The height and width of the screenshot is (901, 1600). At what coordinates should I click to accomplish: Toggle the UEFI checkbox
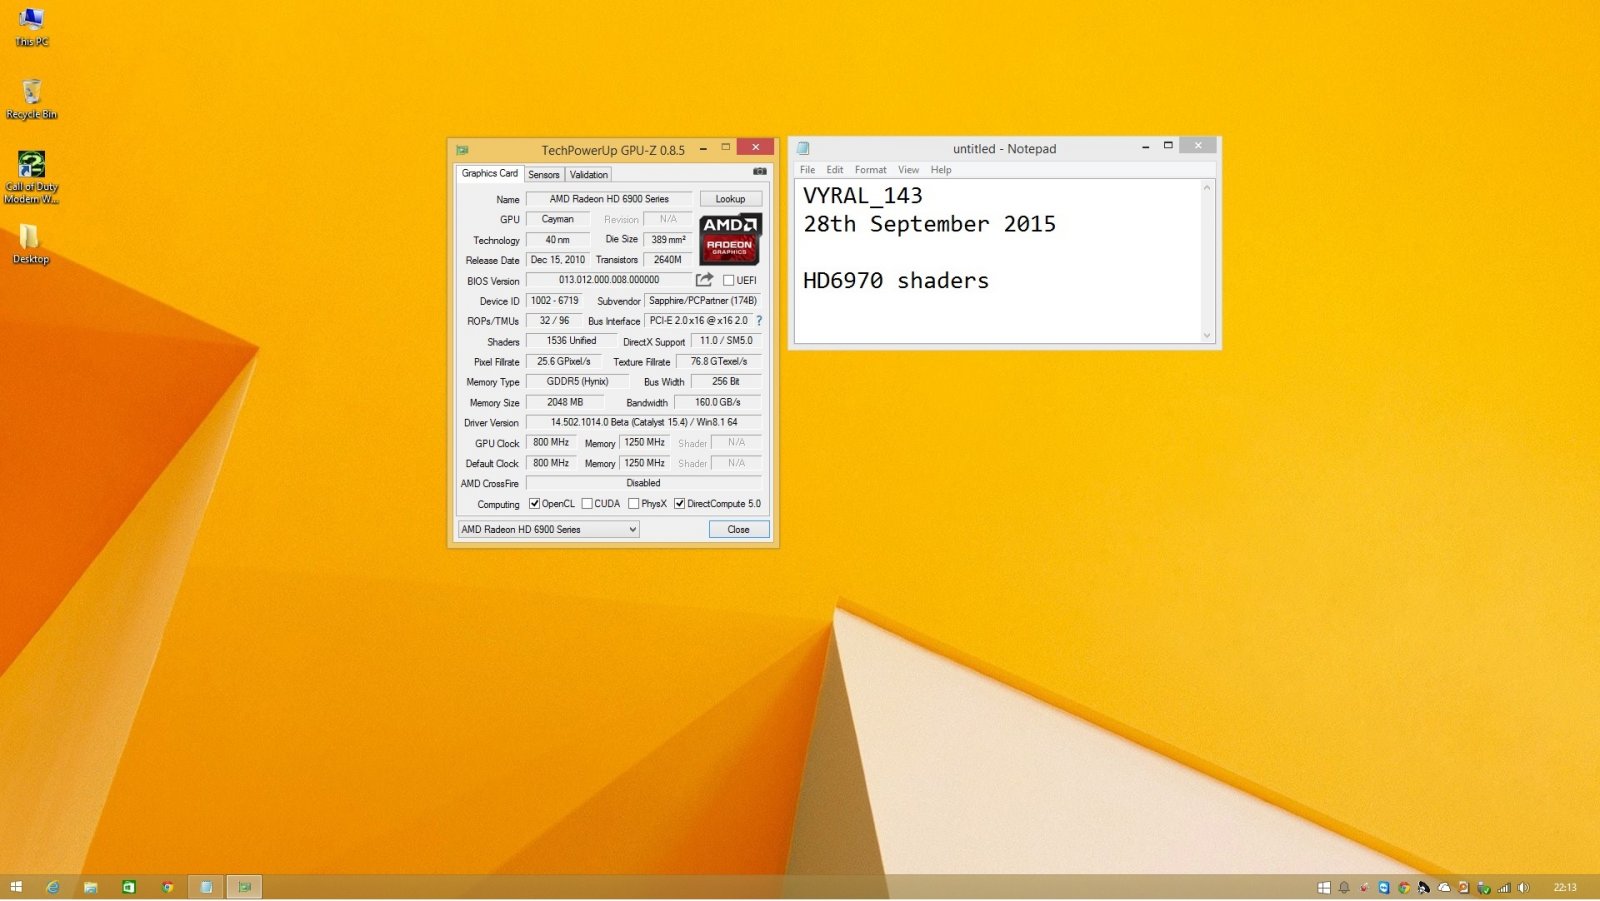click(x=728, y=281)
